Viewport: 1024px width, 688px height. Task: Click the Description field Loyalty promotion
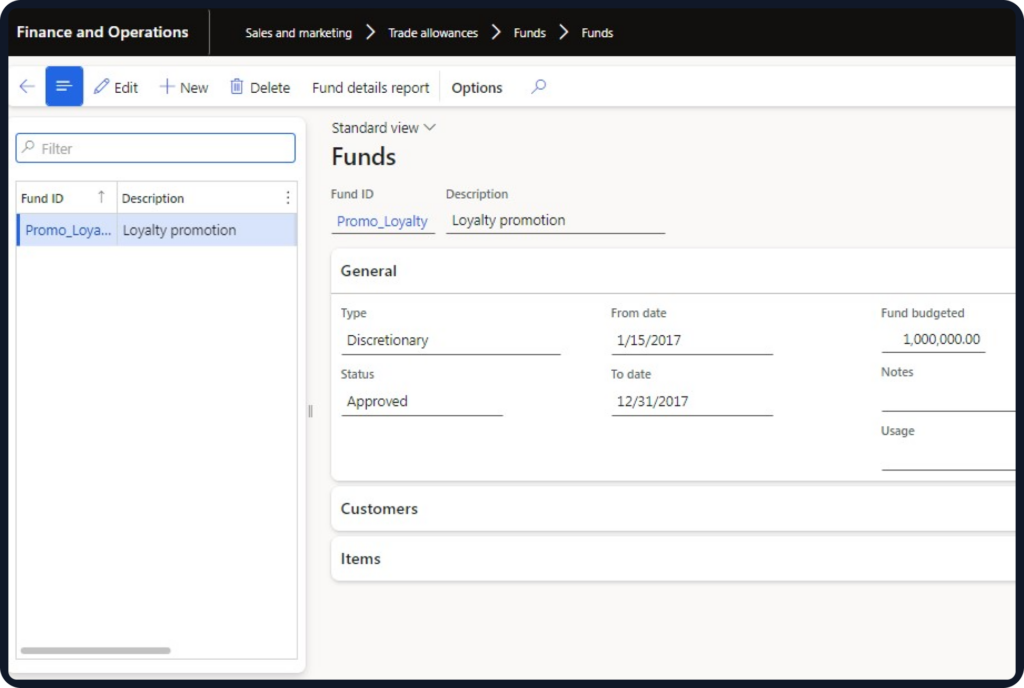click(x=555, y=221)
